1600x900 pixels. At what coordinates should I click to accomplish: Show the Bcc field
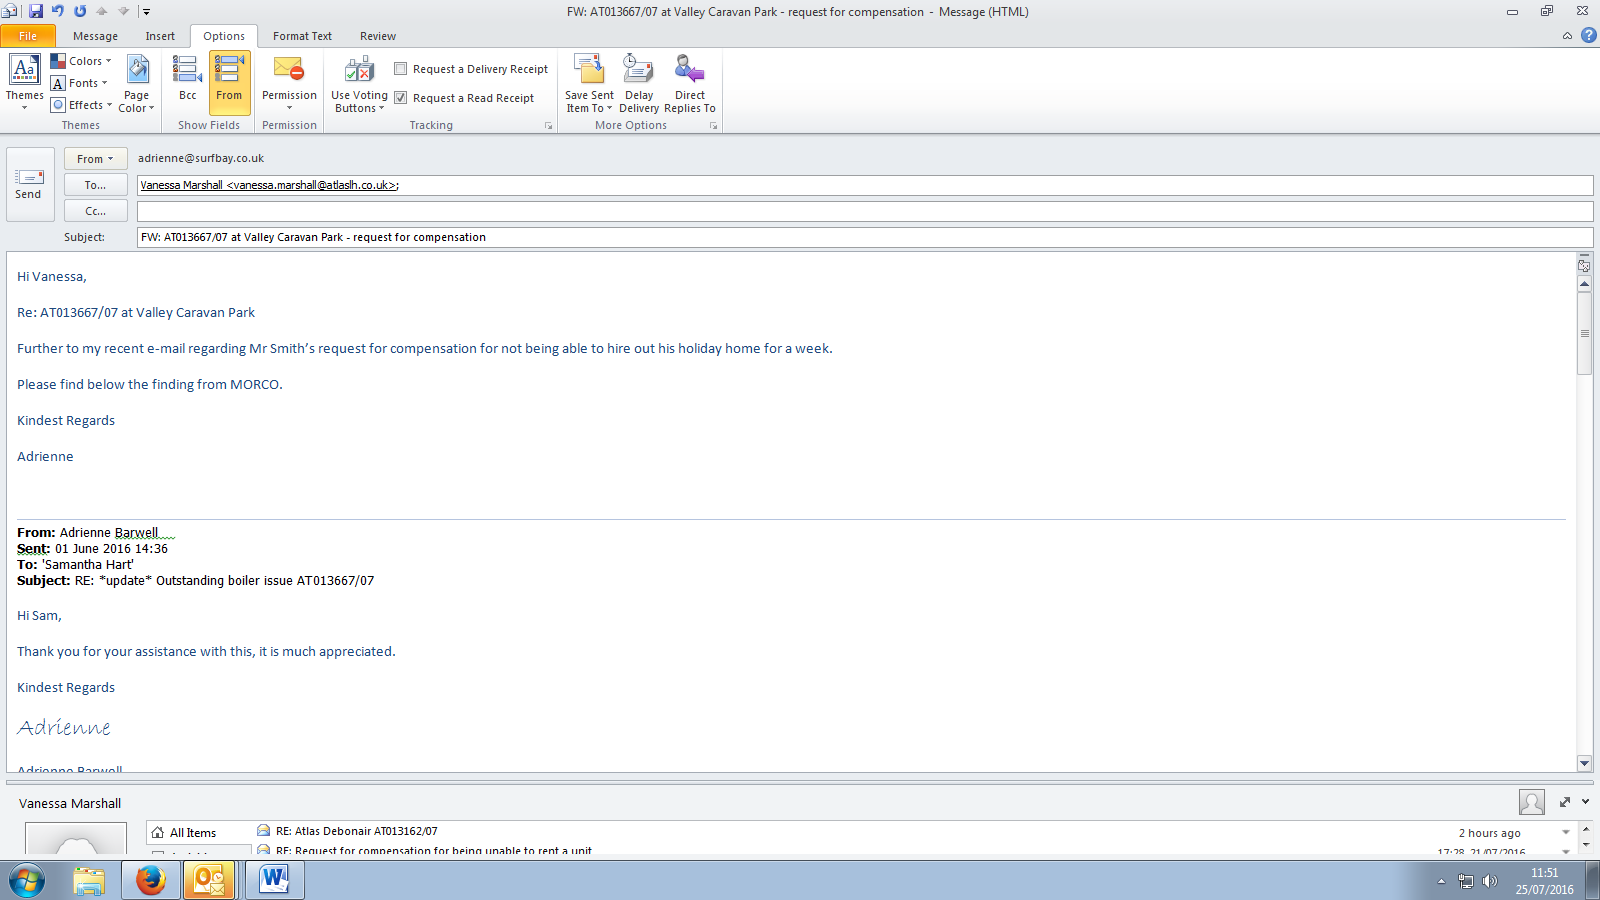(x=187, y=82)
